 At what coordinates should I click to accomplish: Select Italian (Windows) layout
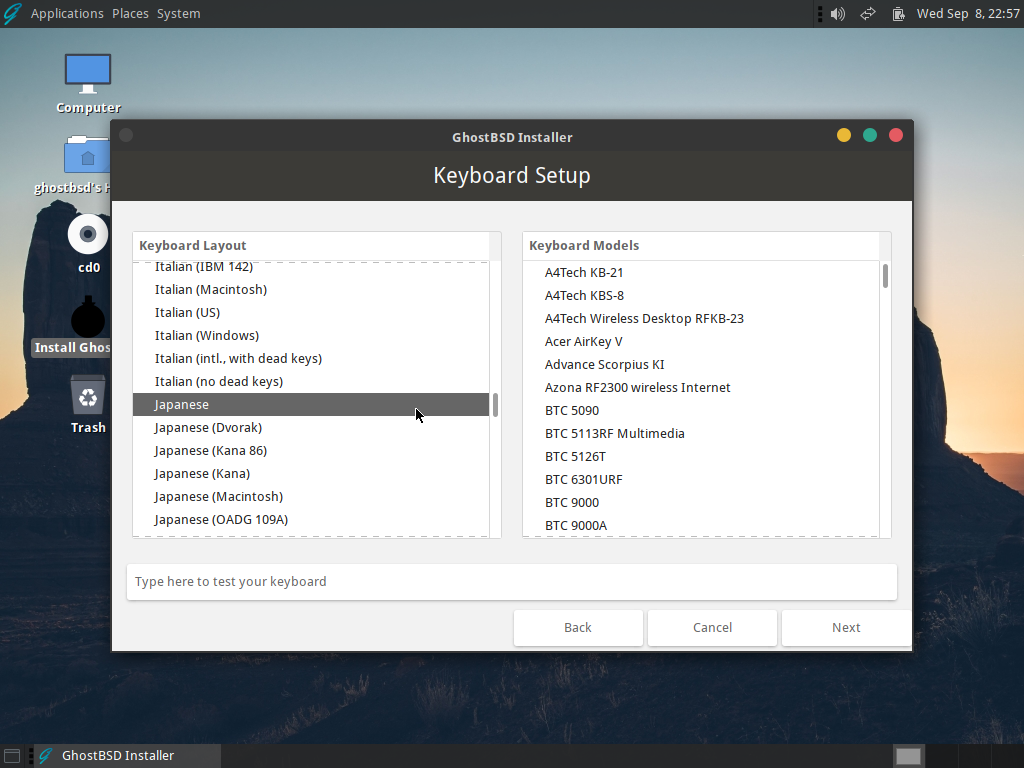[311, 336]
